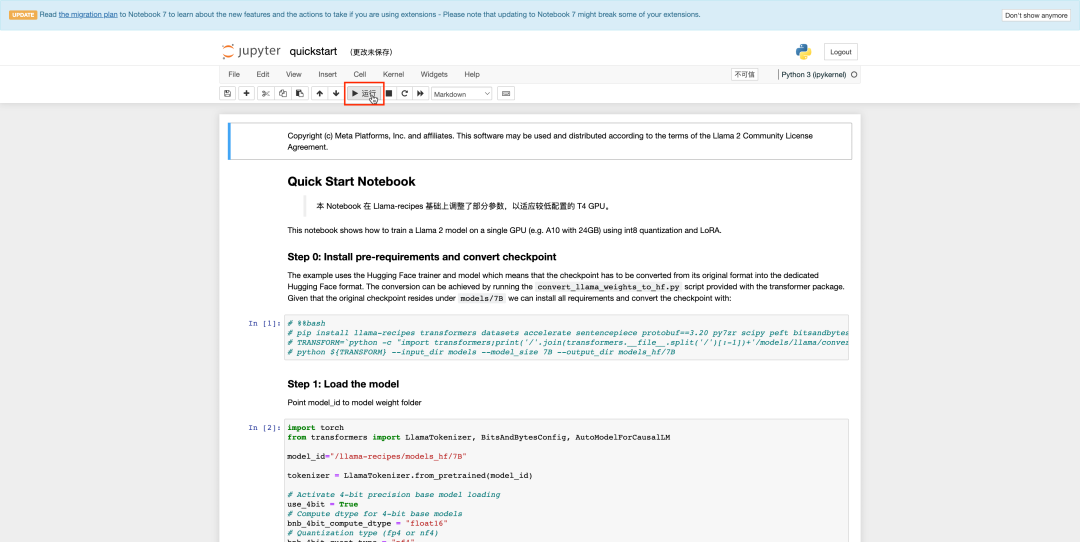Move selected cell up arrow

coord(319,94)
